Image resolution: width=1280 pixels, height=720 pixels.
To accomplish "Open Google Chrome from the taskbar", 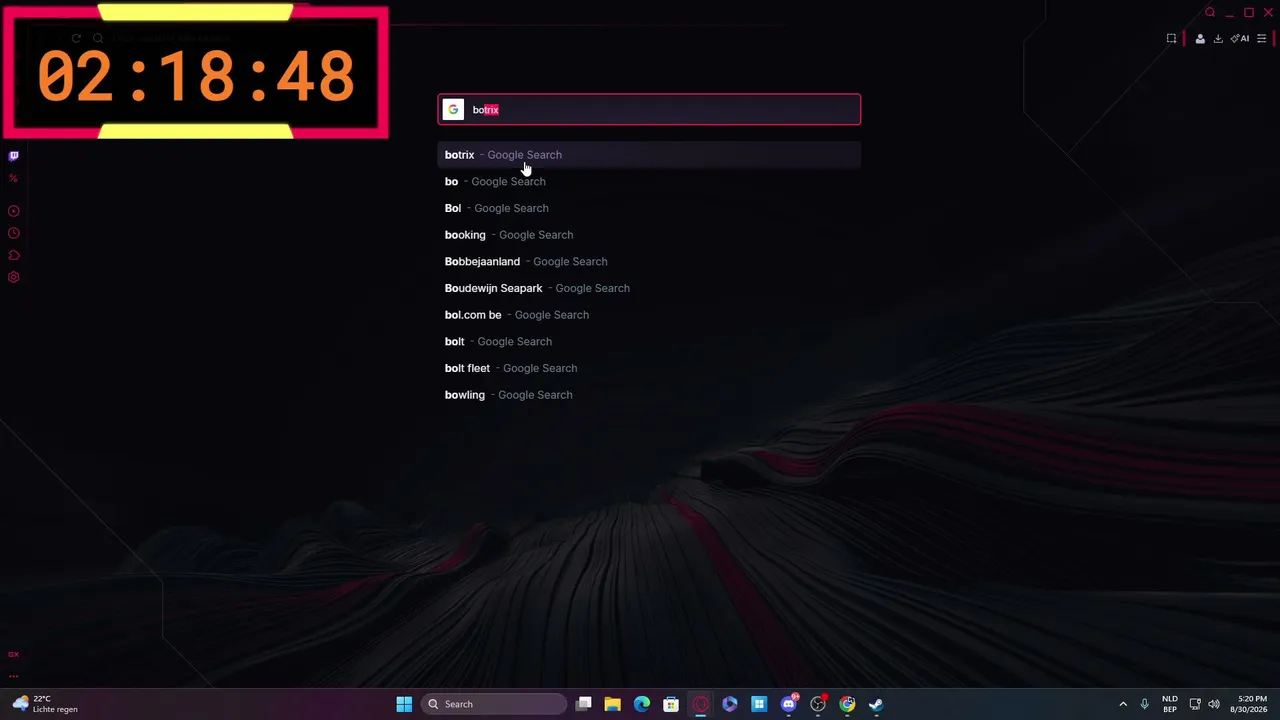I will click(847, 704).
